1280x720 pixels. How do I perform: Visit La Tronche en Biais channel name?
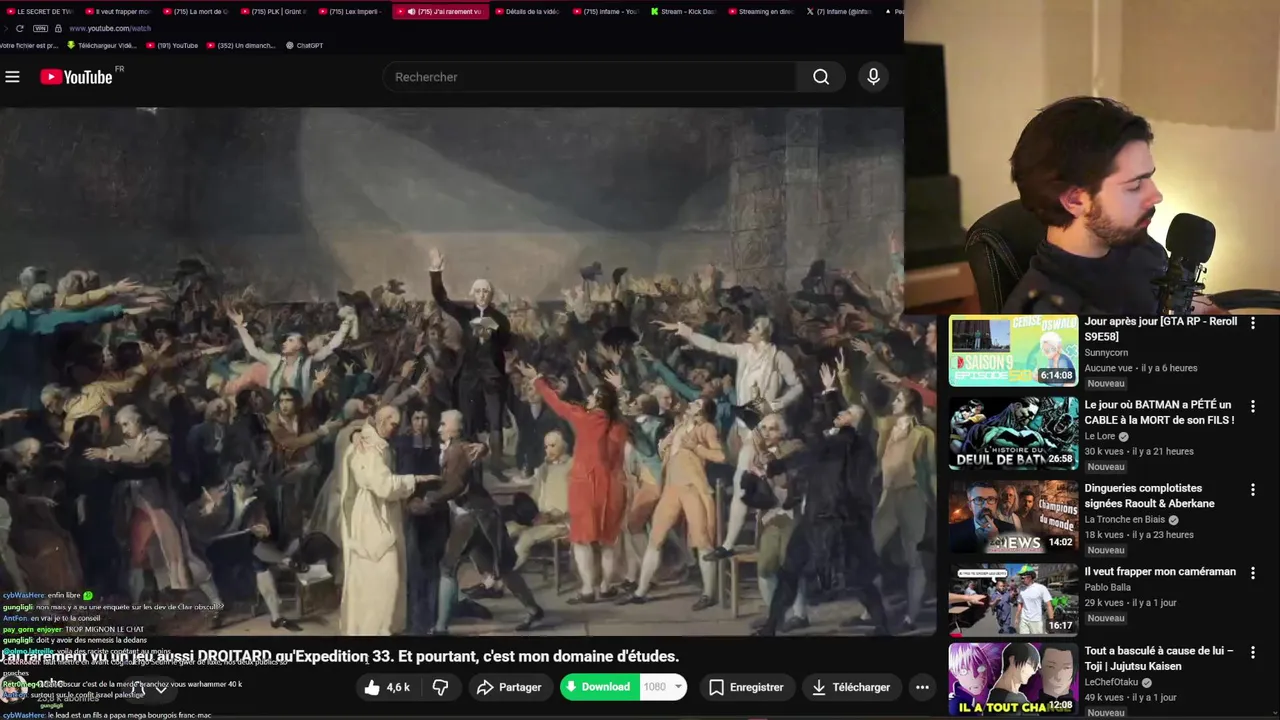(1125, 520)
